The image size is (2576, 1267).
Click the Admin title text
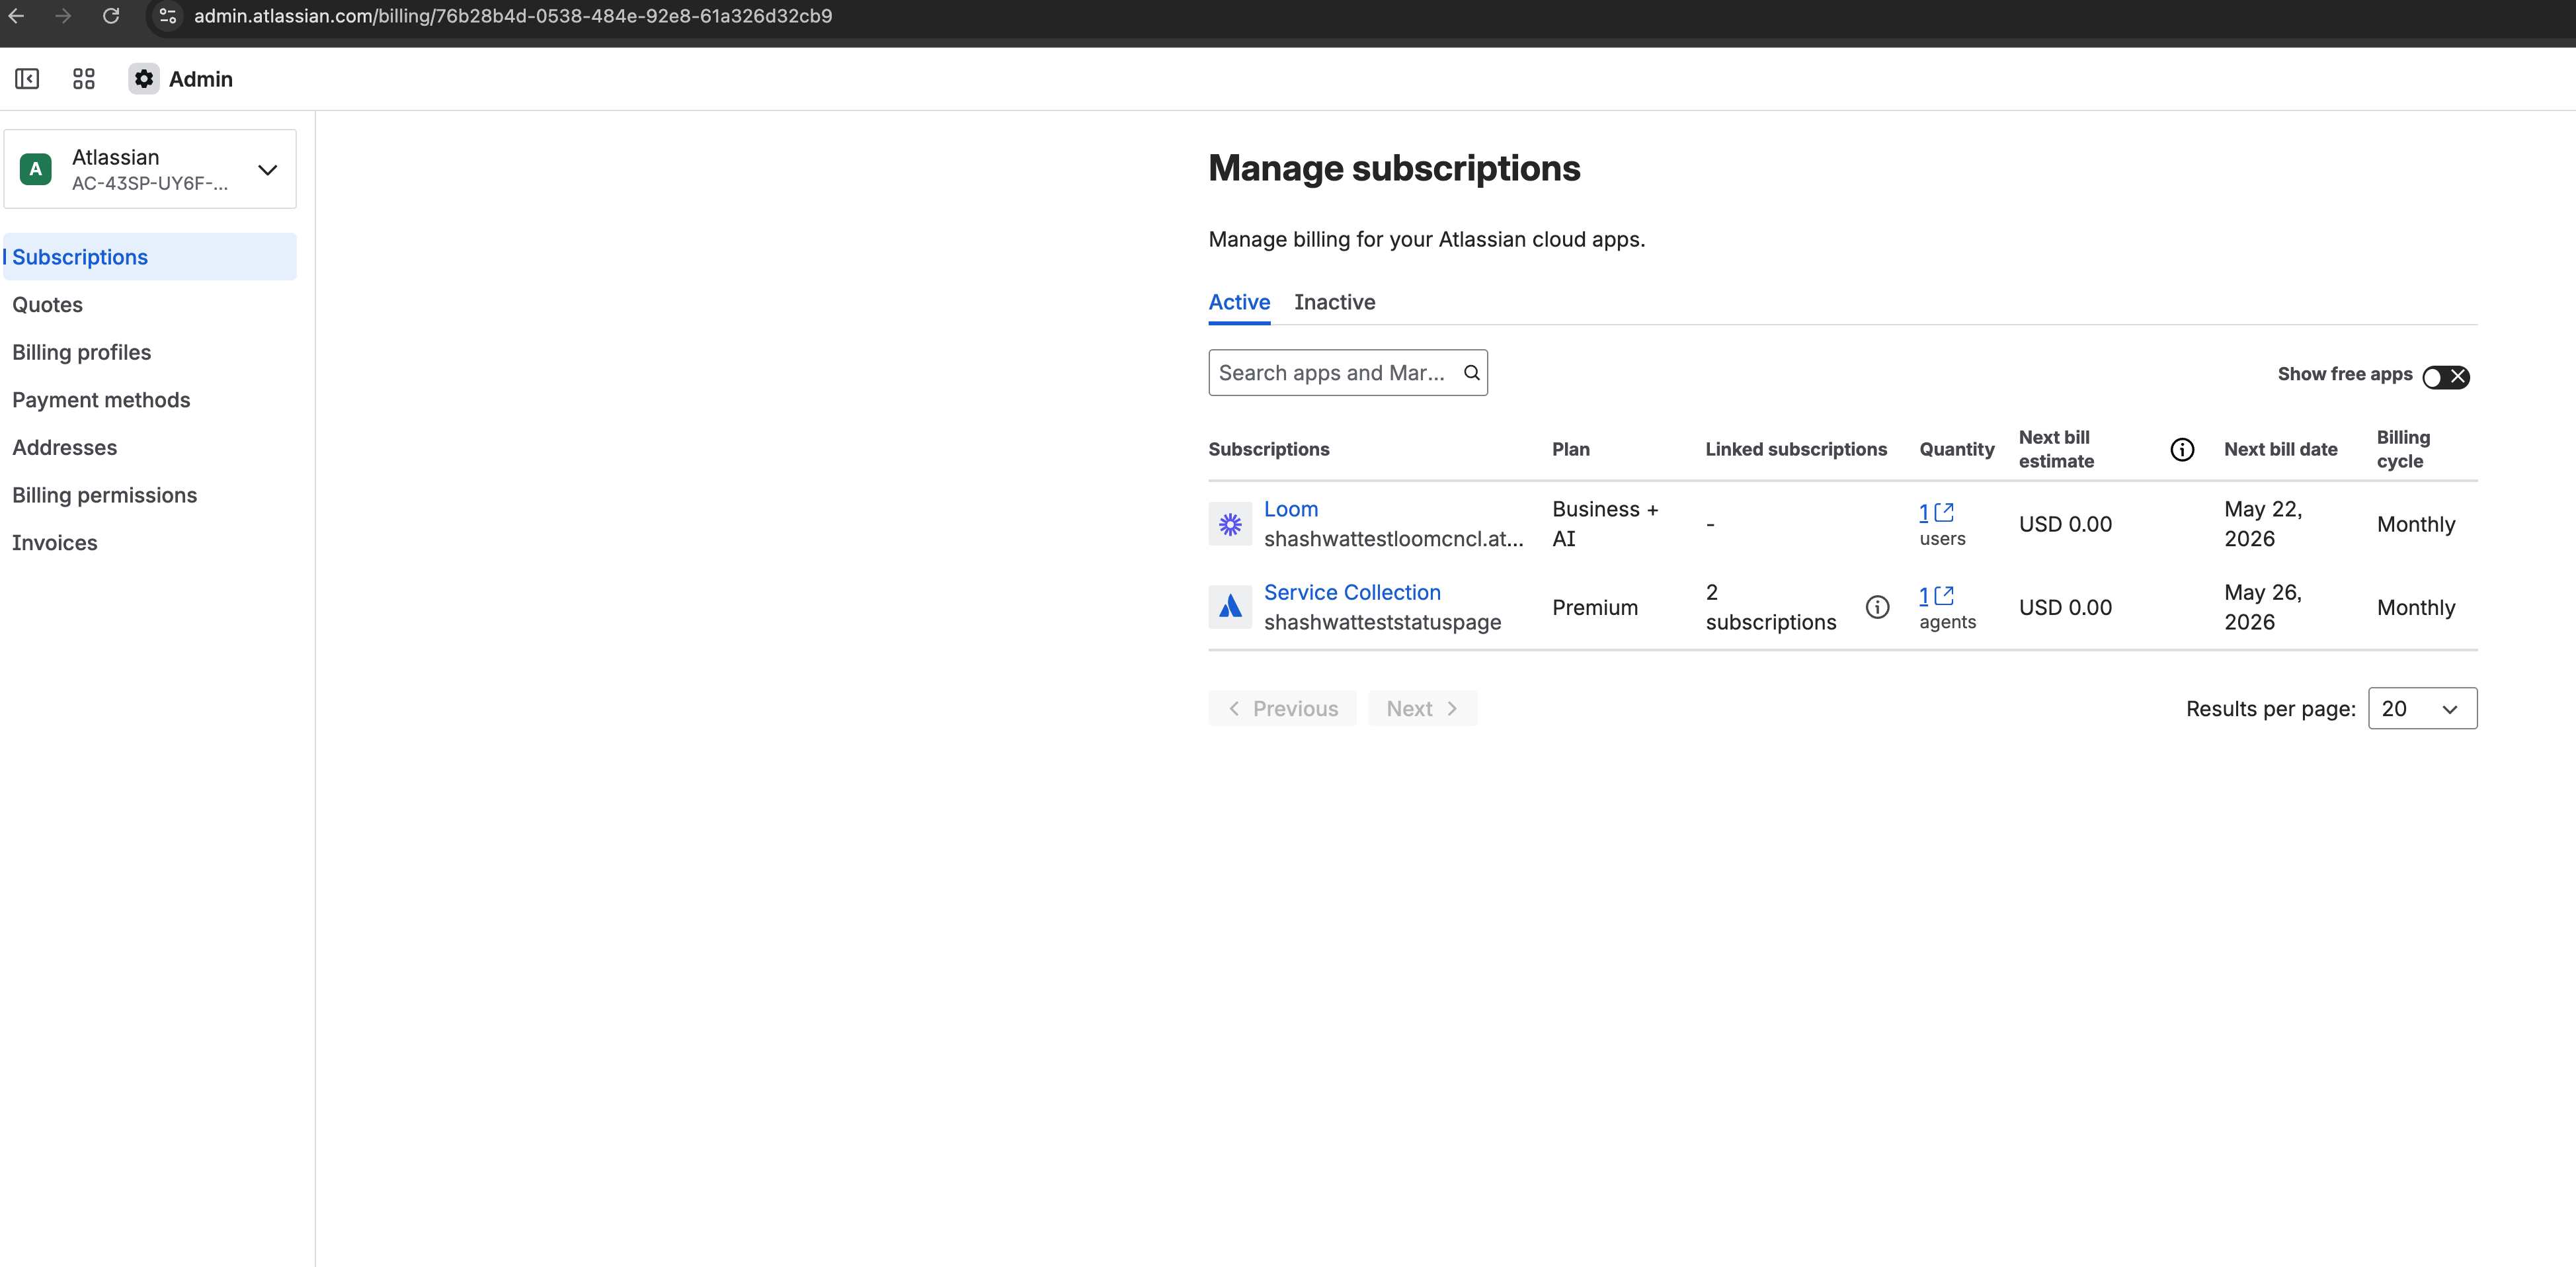click(x=201, y=79)
